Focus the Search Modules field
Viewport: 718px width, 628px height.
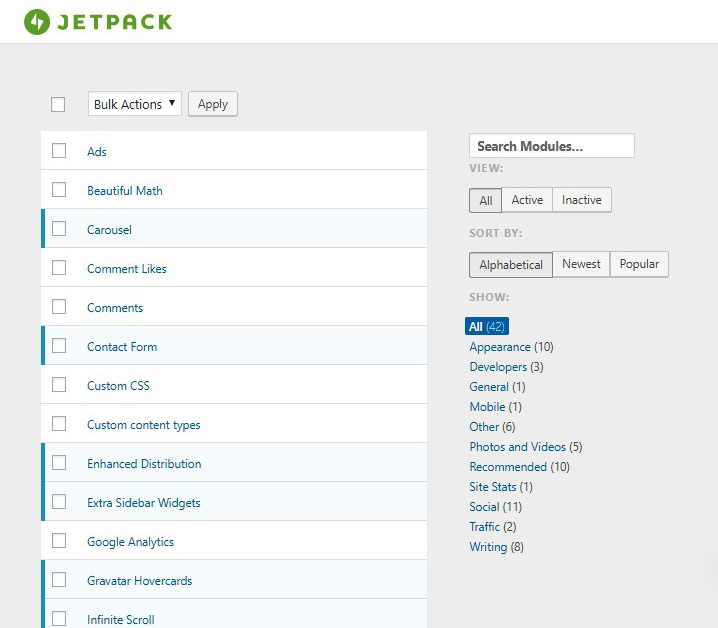pyautogui.click(x=551, y=146)
